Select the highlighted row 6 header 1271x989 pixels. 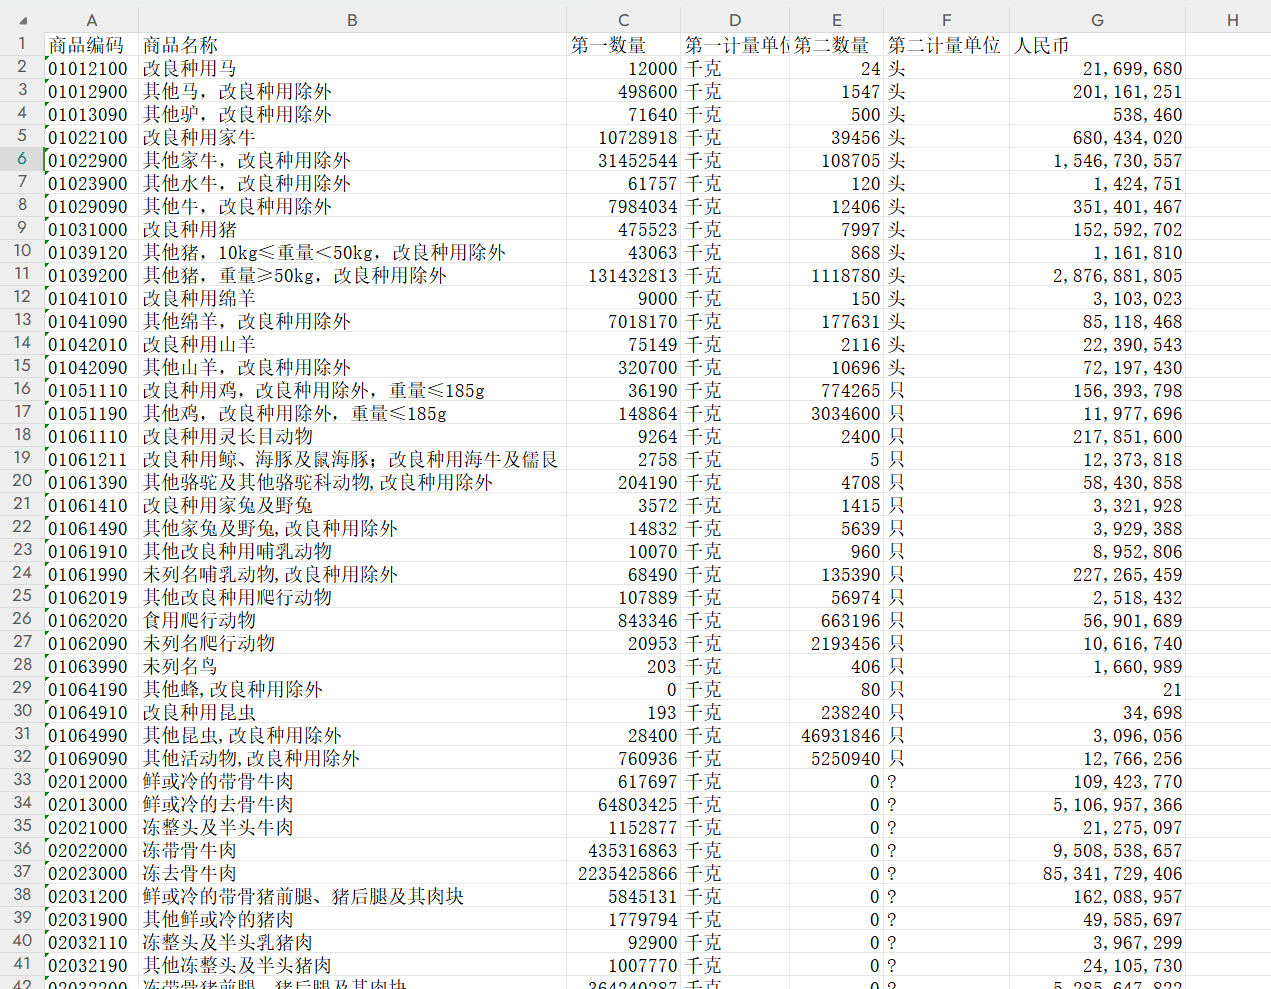click(22, 159)
